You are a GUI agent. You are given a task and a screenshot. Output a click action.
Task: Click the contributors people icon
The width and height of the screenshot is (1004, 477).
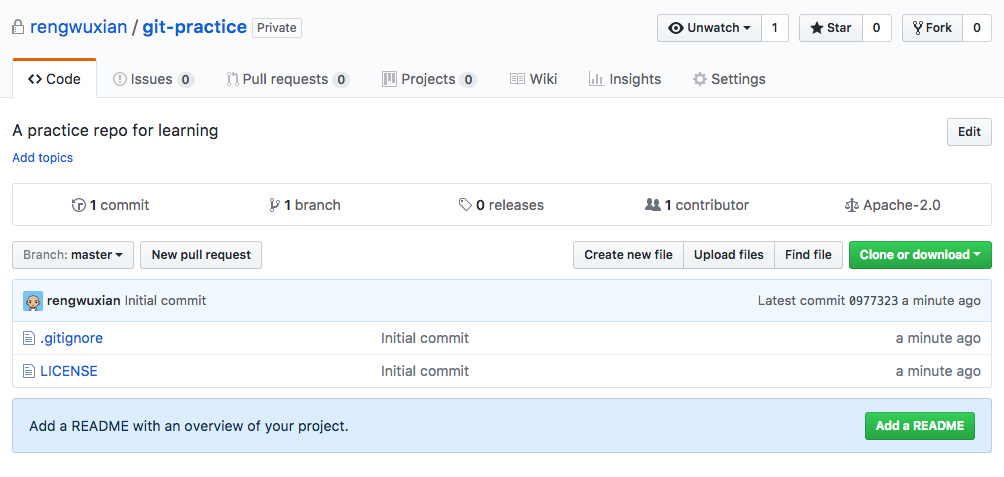click(x=652, y=206)
